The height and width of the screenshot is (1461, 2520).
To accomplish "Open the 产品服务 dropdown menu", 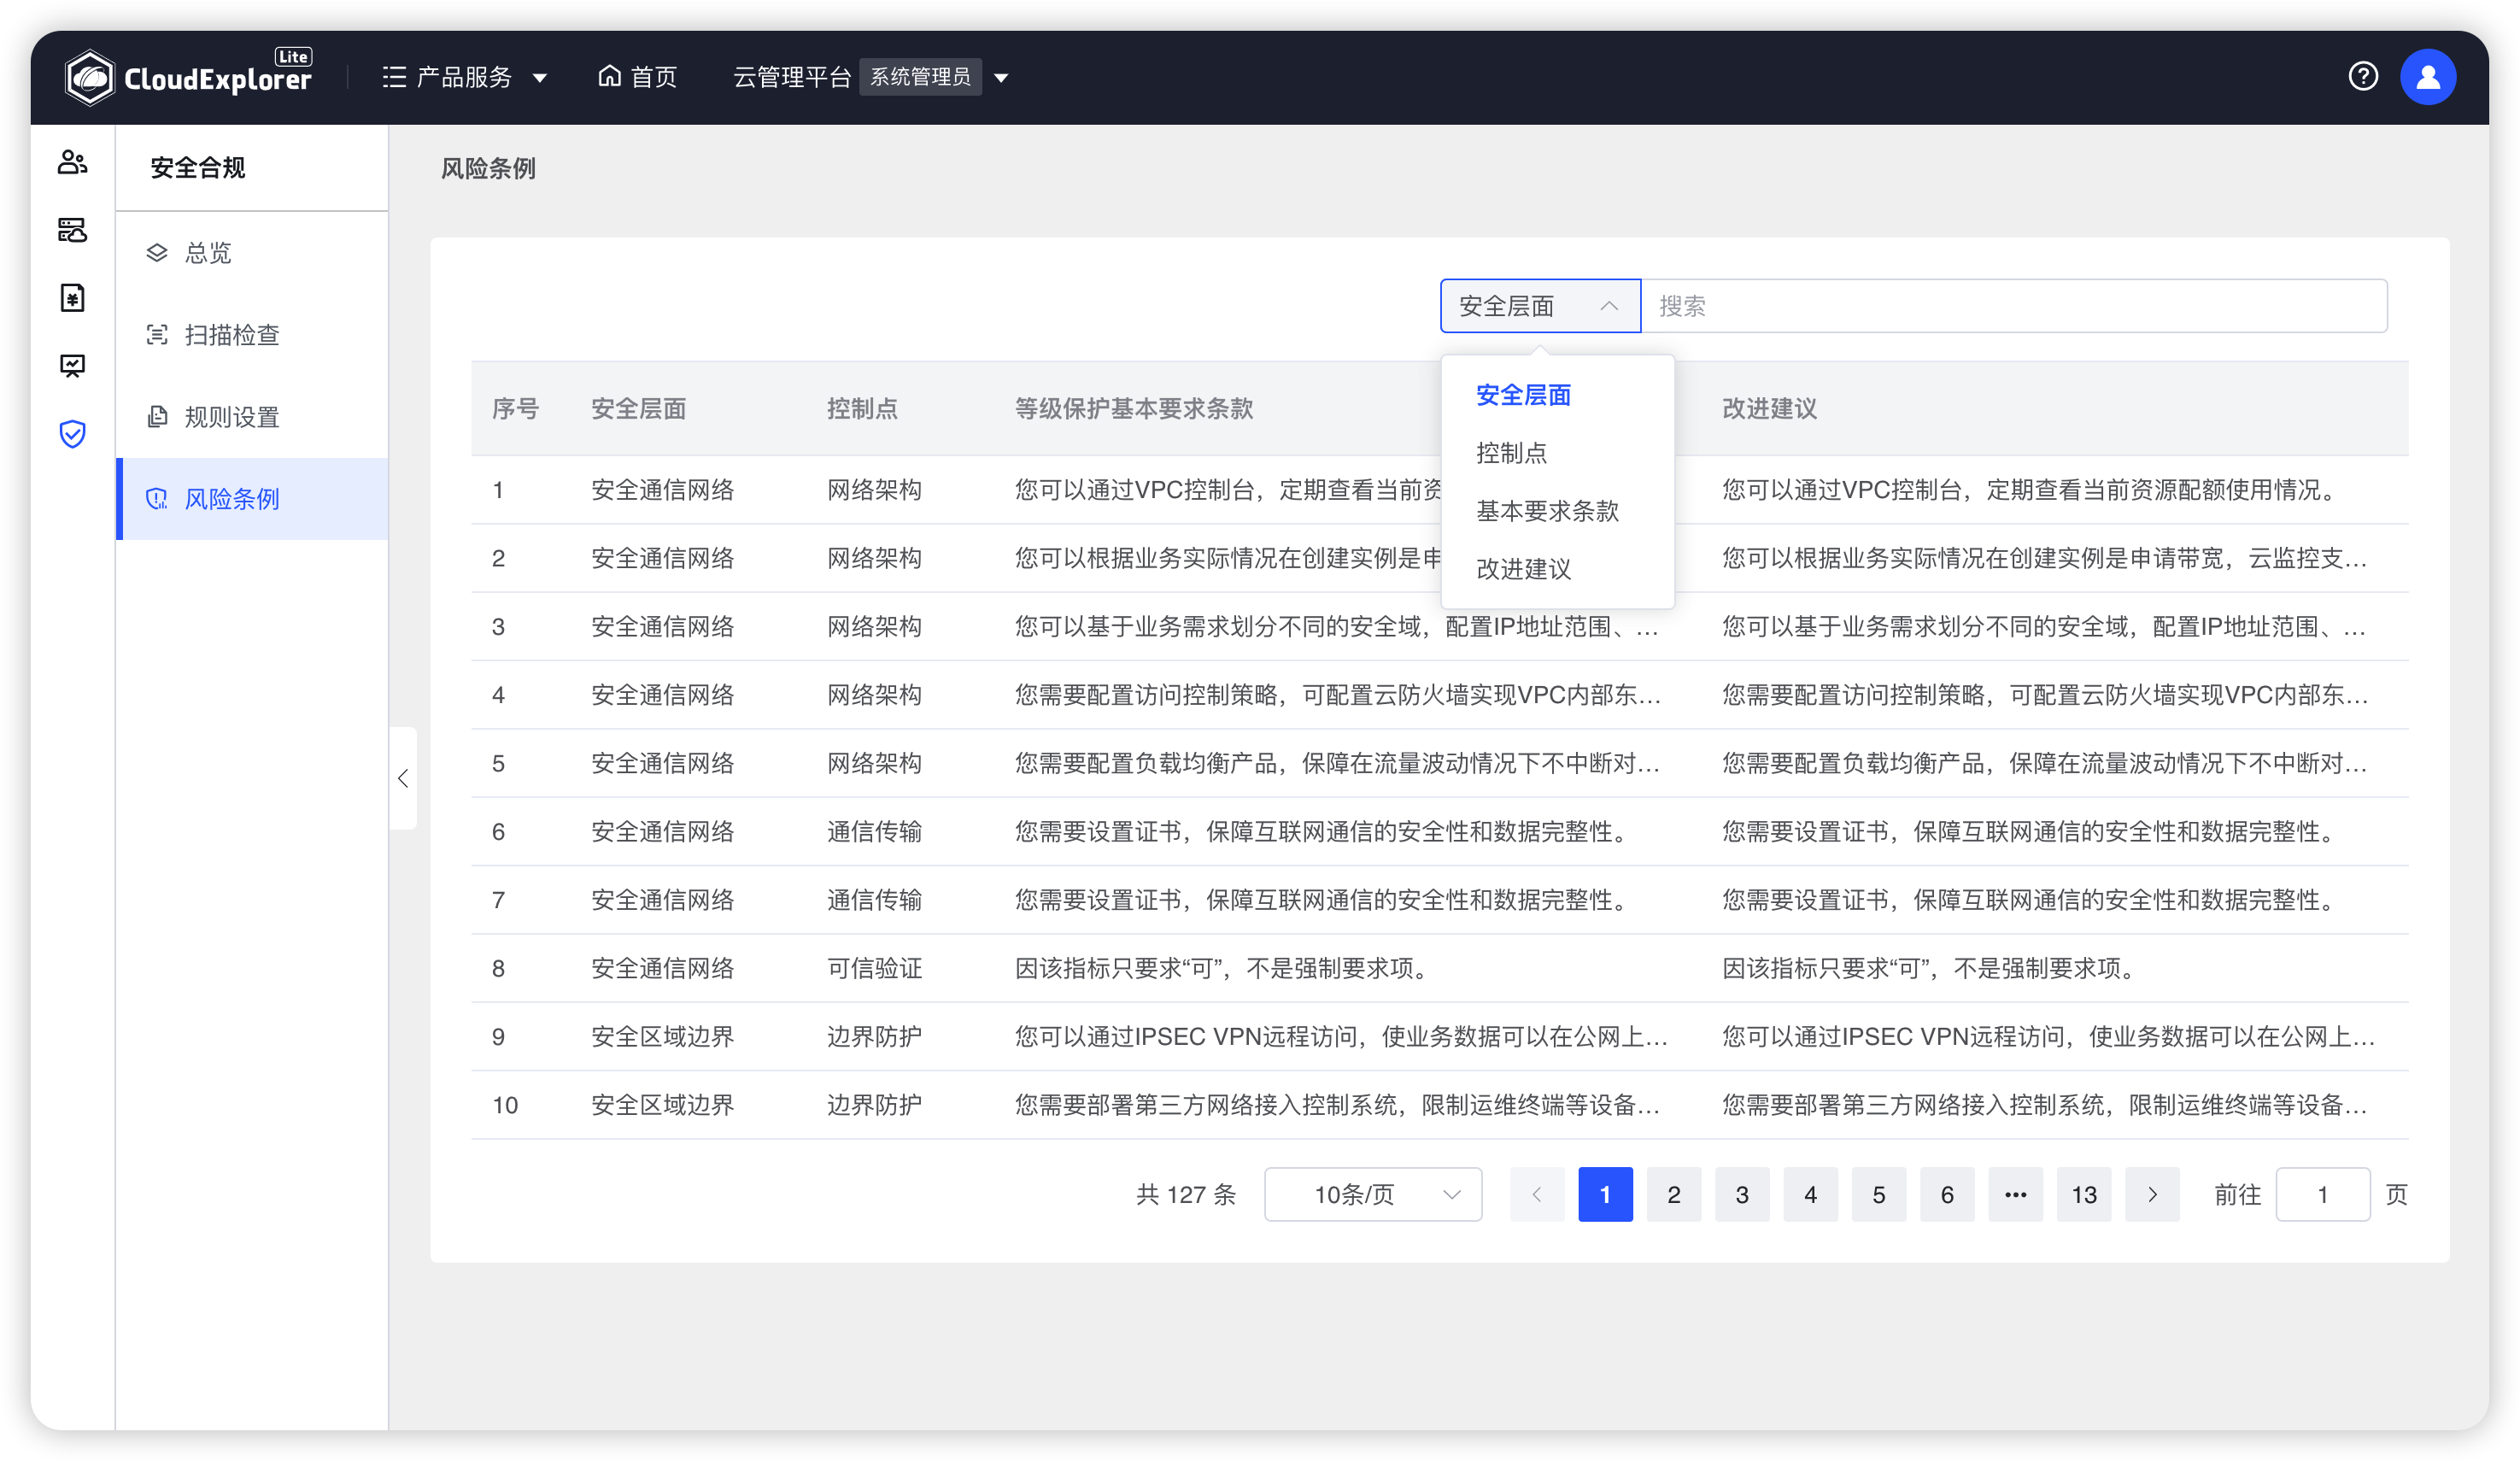I will click(x=465, y=77).
